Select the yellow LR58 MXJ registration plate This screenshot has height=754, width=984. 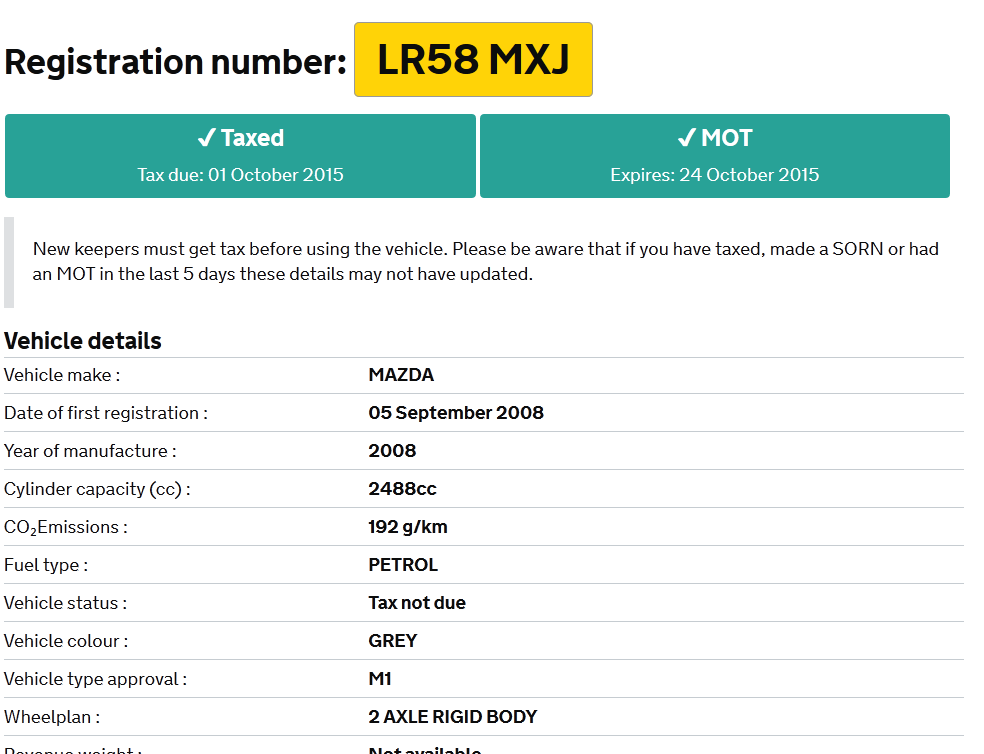point(473,60)
